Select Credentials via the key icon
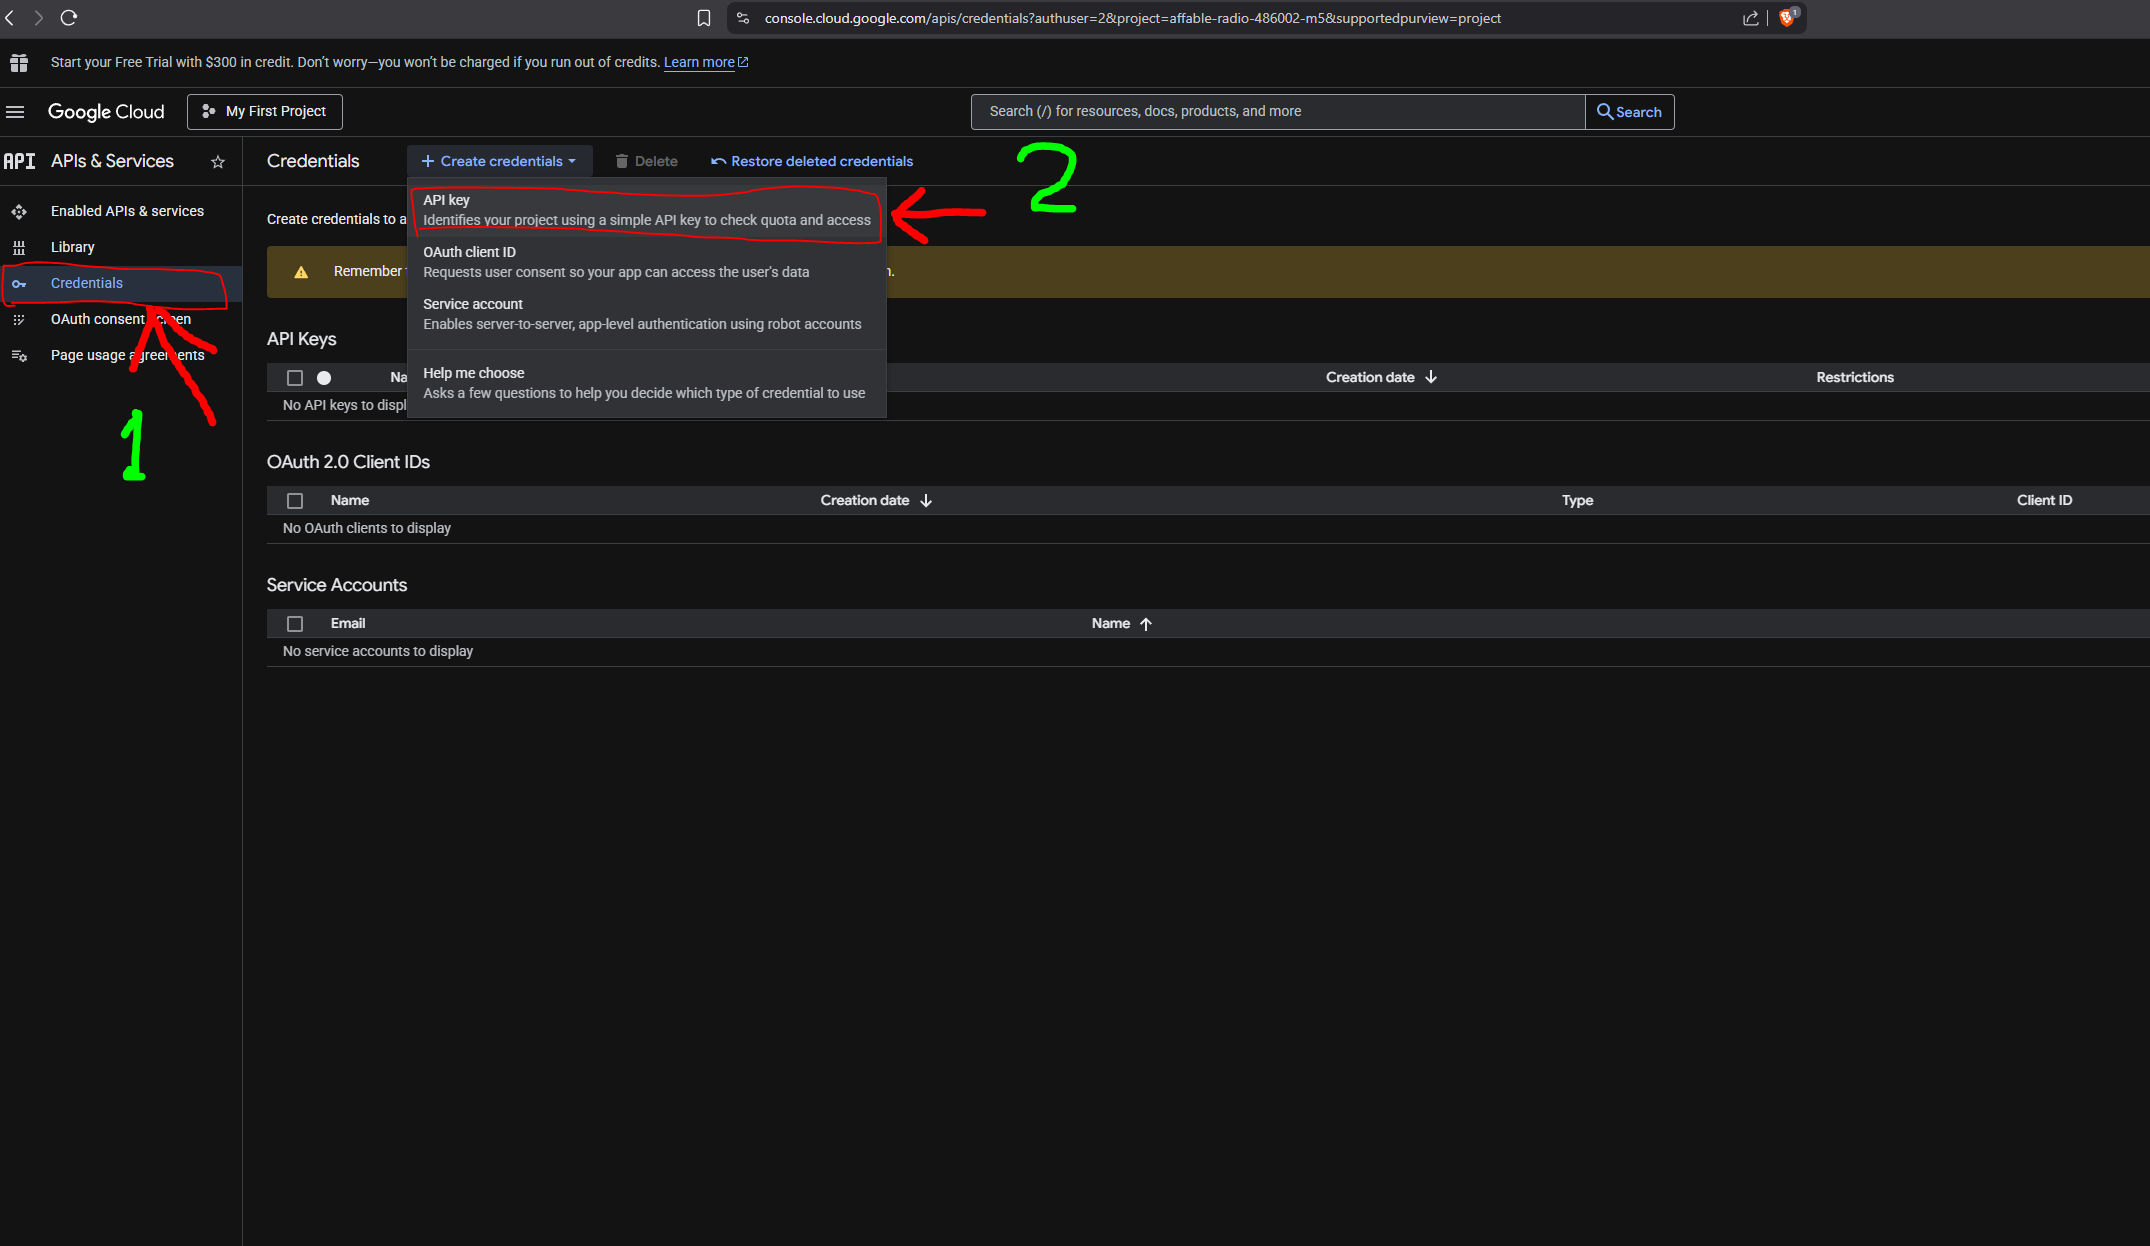Image resolution: width=2150 pixels, height=1246 pixels. [20, 284]
